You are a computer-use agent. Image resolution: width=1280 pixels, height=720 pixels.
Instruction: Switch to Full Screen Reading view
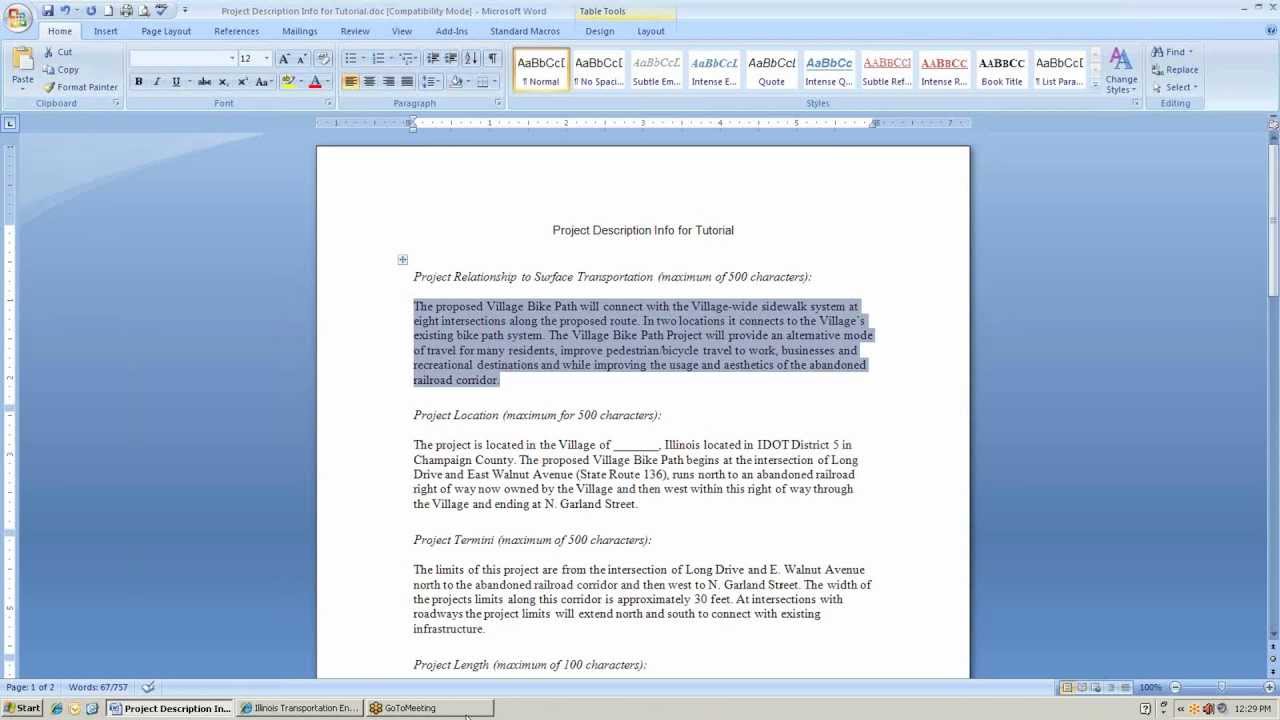(x=1081, y=688)
